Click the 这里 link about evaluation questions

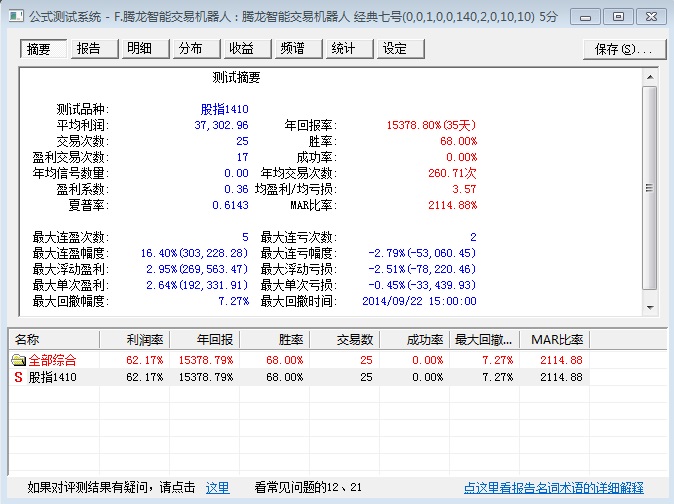218,488
